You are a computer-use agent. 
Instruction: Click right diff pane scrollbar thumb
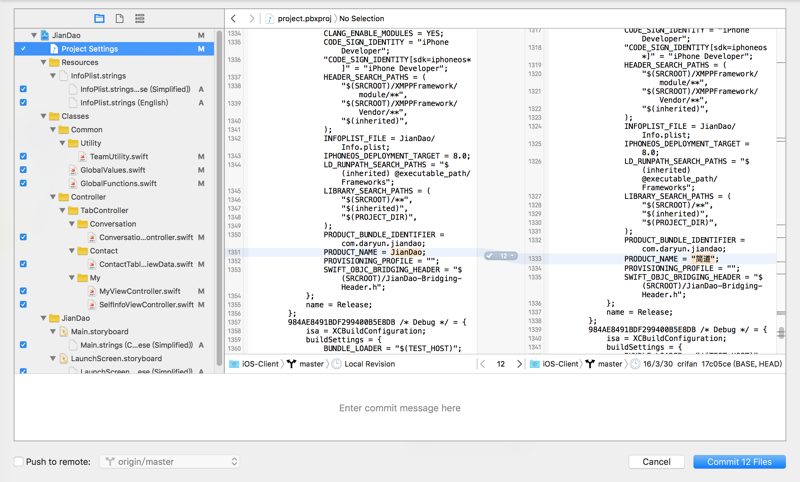tap(781, 333)
